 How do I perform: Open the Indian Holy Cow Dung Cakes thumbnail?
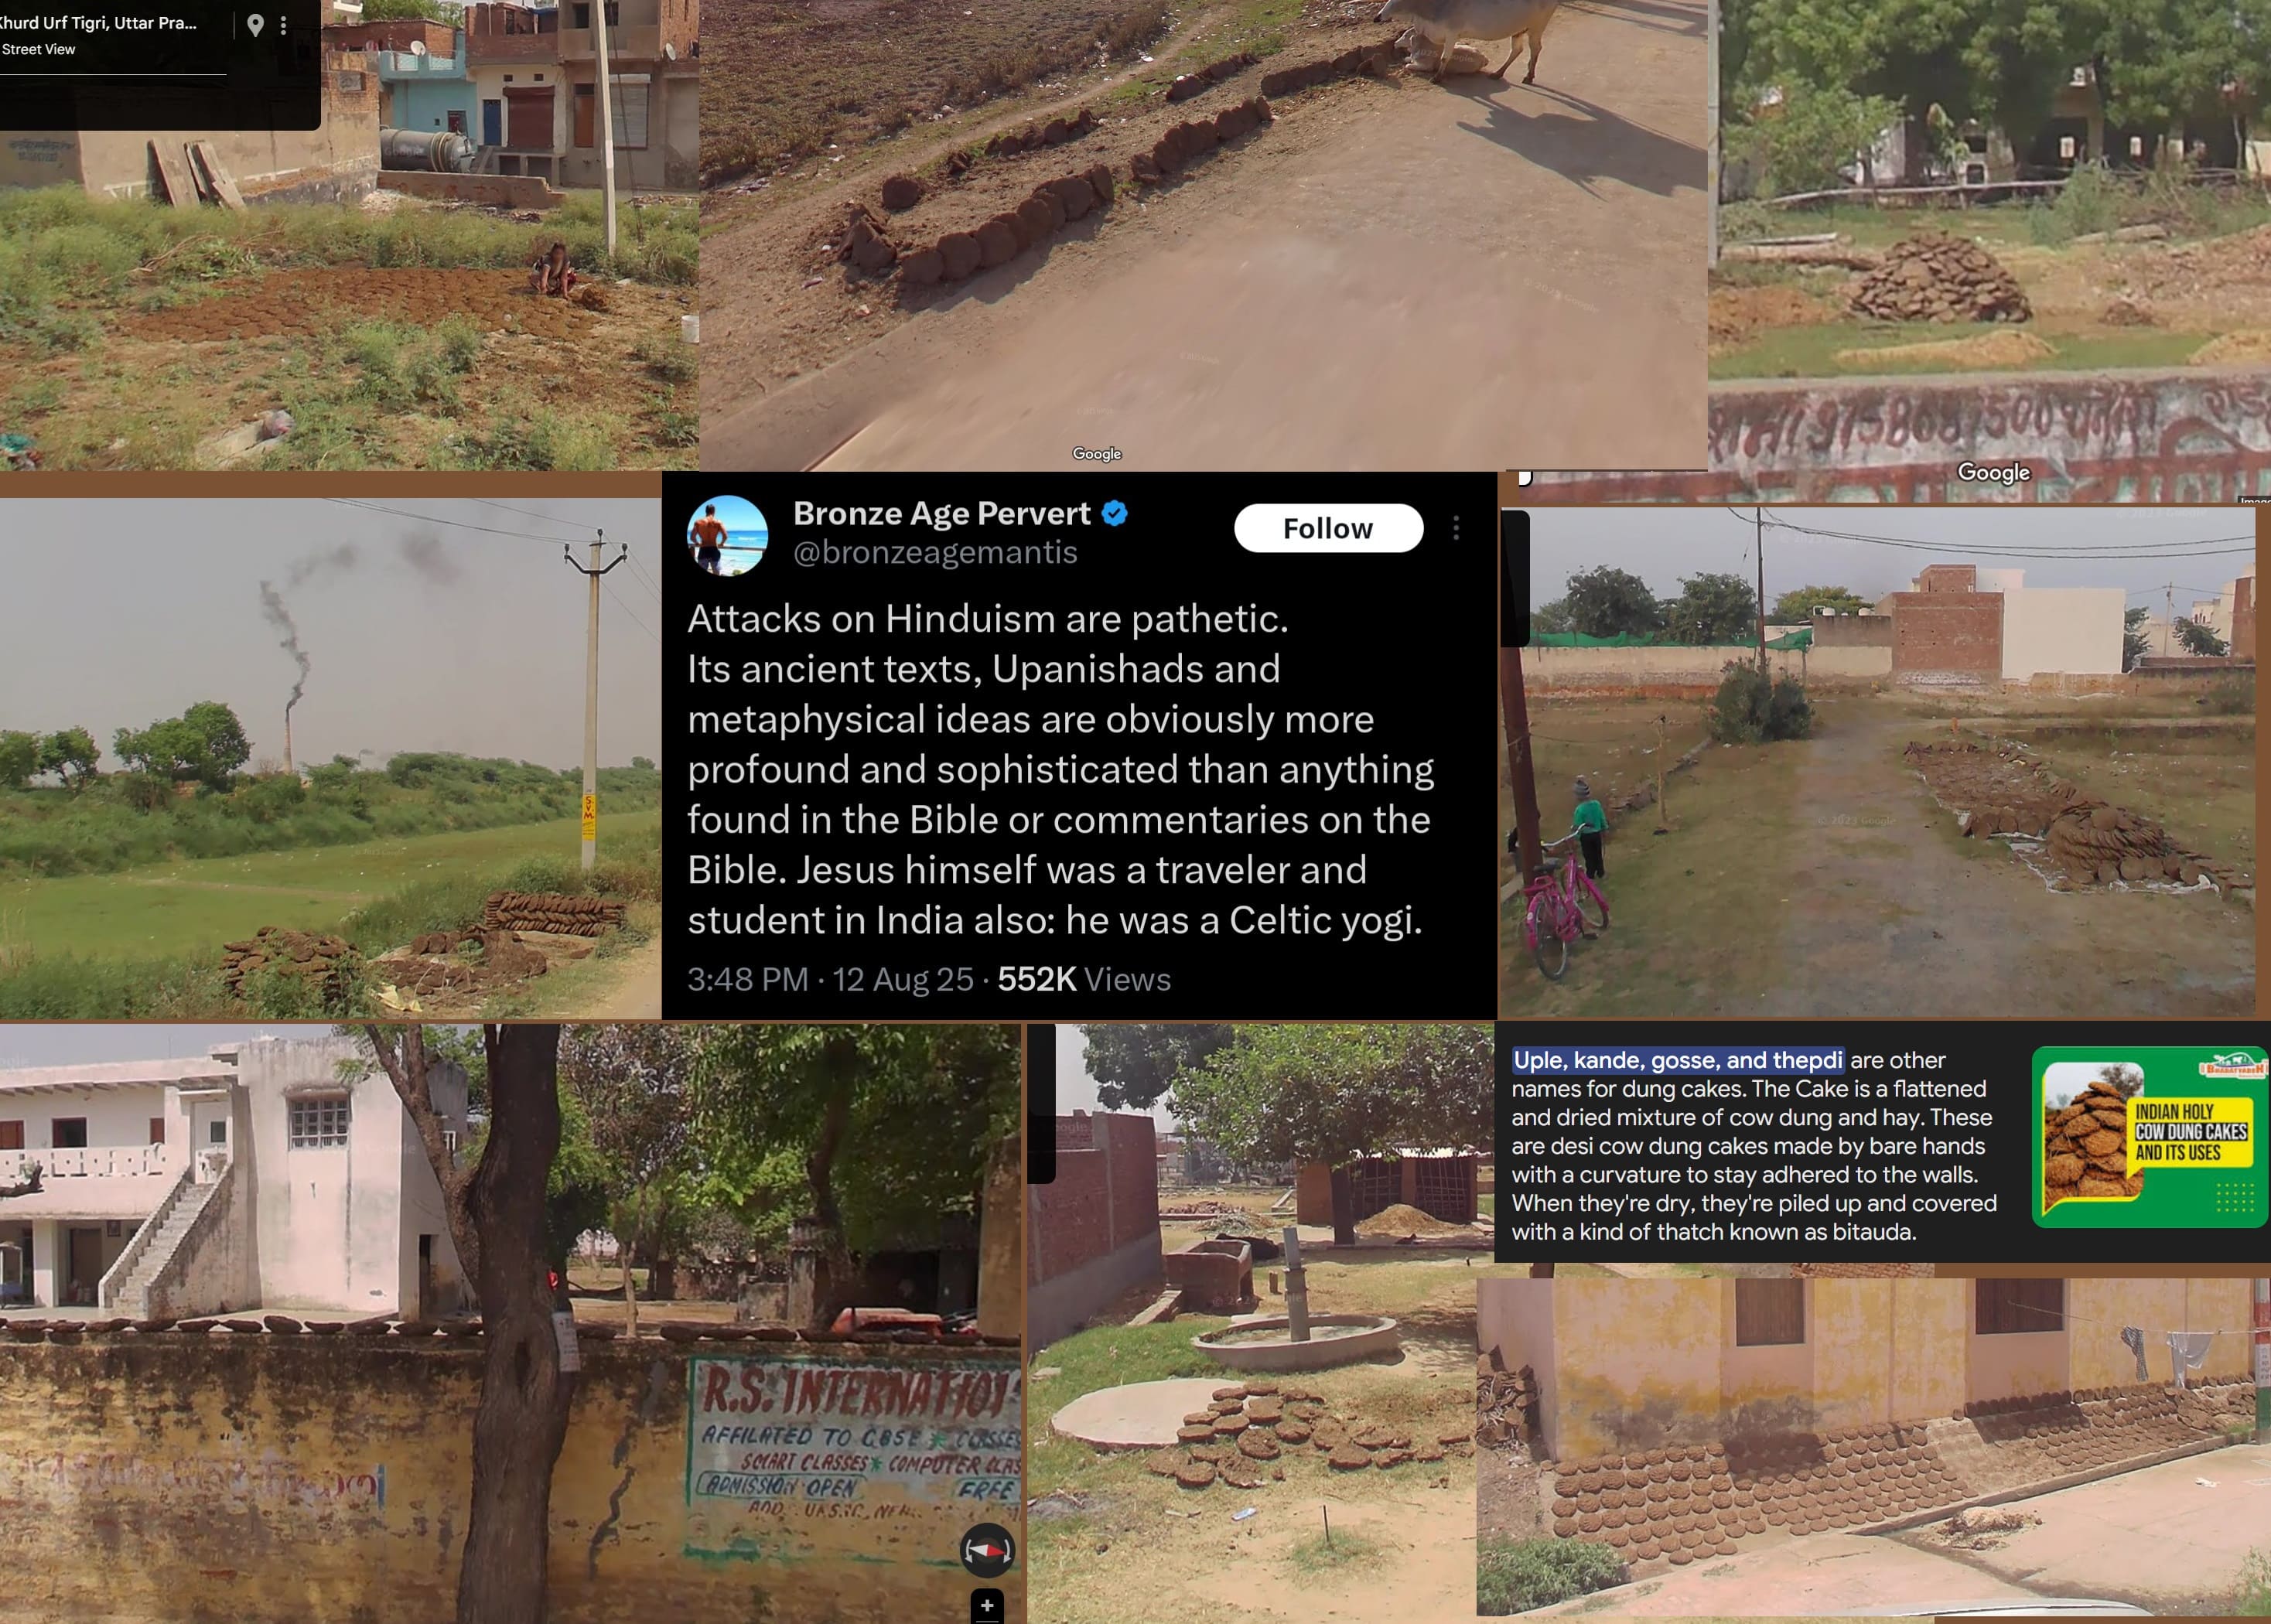coord(2150,1138)
